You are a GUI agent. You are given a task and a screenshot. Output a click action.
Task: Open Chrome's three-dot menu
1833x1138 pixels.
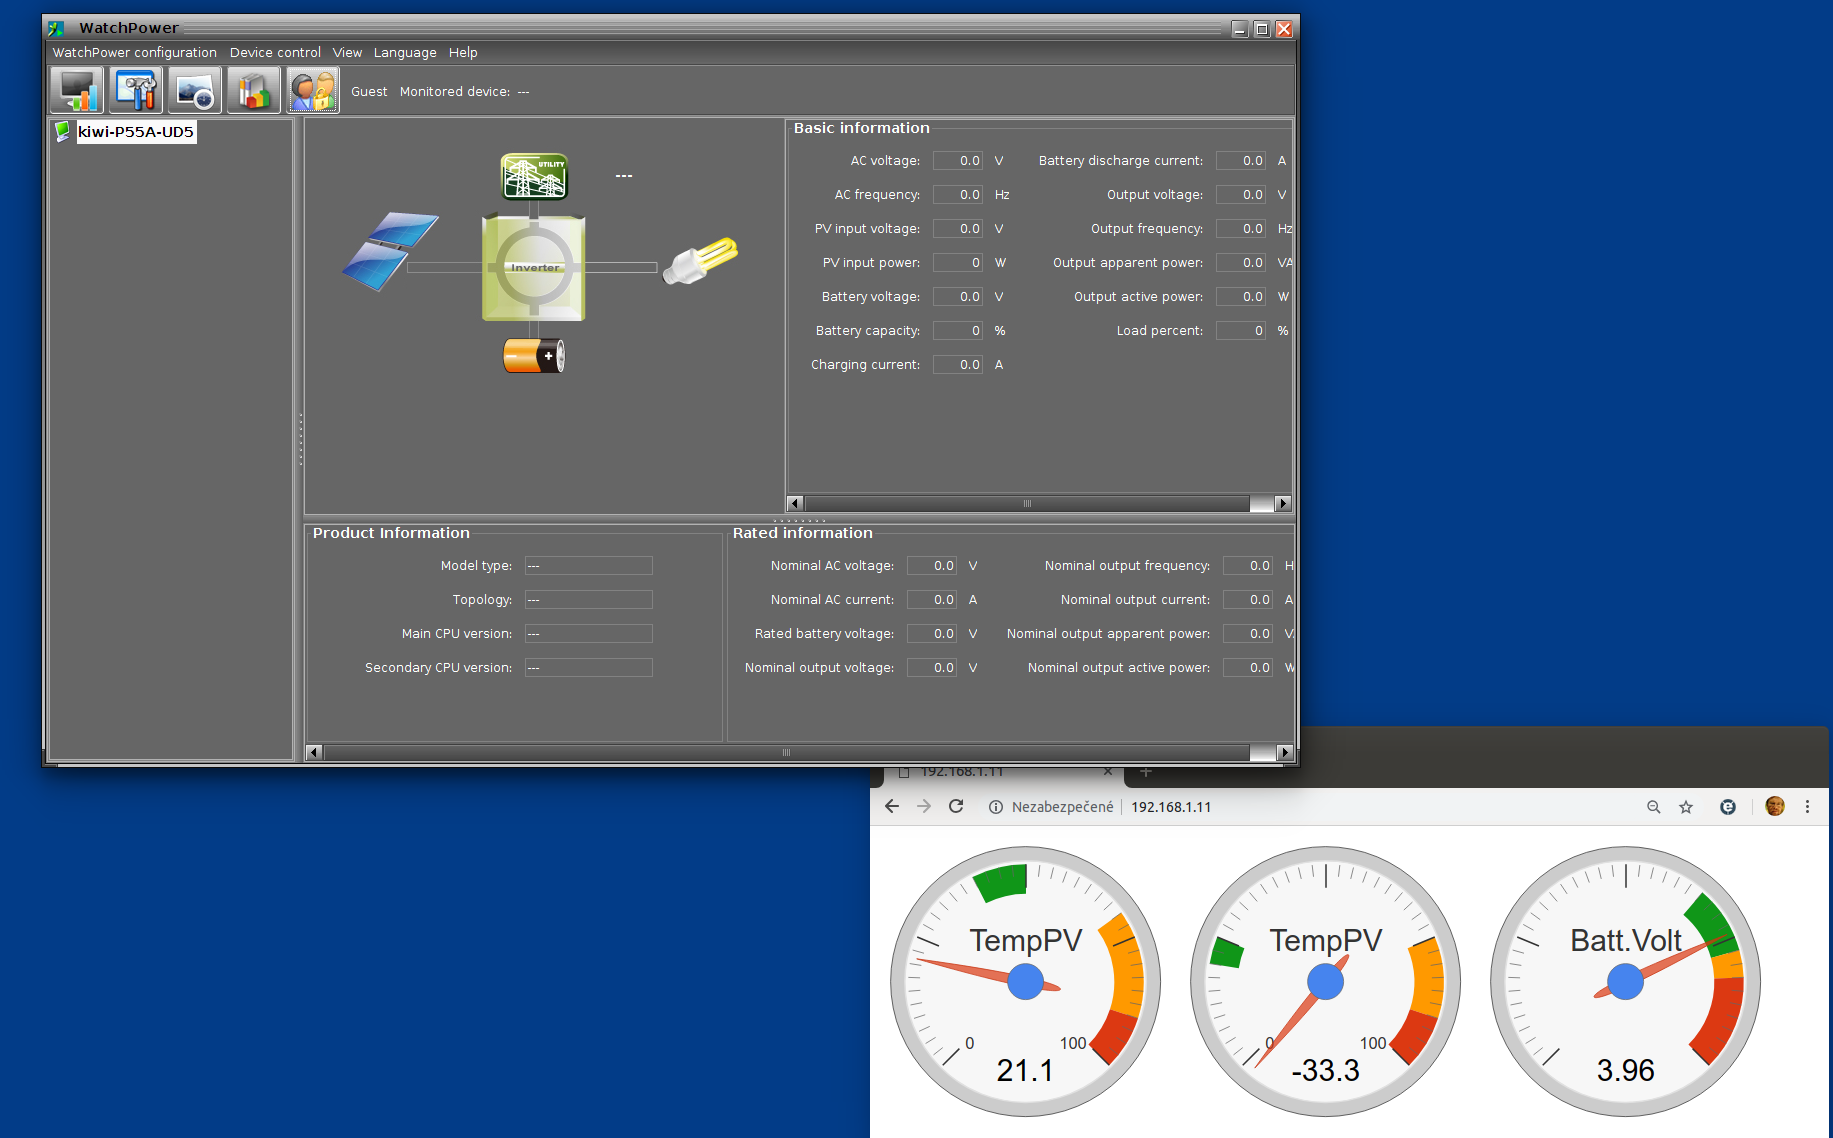[x=1807, y=807]
